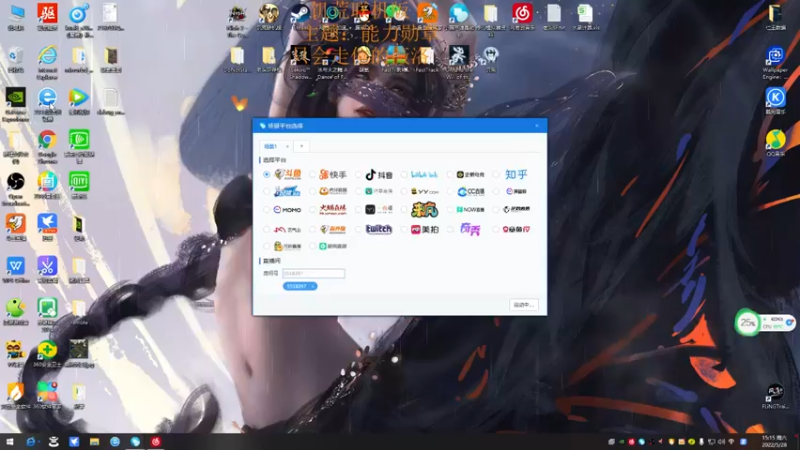Open This PC desktop icon
This screenshot has height=450, width=800.
(x=16, y=16)
